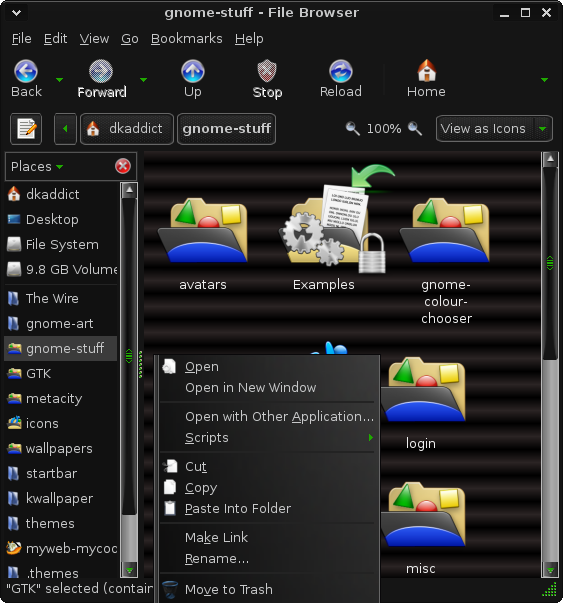Image resolution: width=563 pixels, height=603 pixels.
Task: Open the Bookmarks menu
Action: click(x=187, y=39)
